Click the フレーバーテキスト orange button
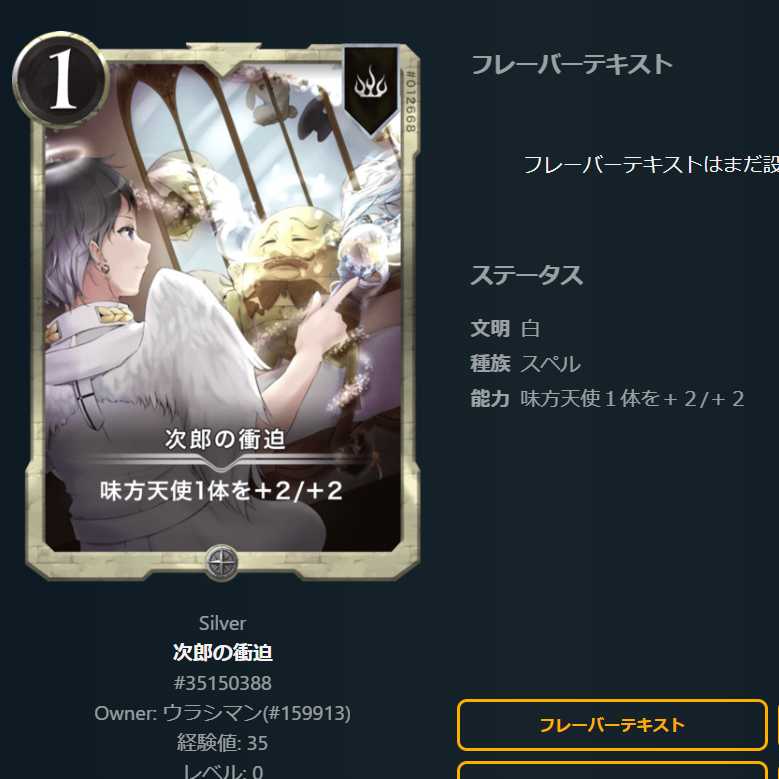The width and height of the screenshot is (779, 779). [612, 725]
